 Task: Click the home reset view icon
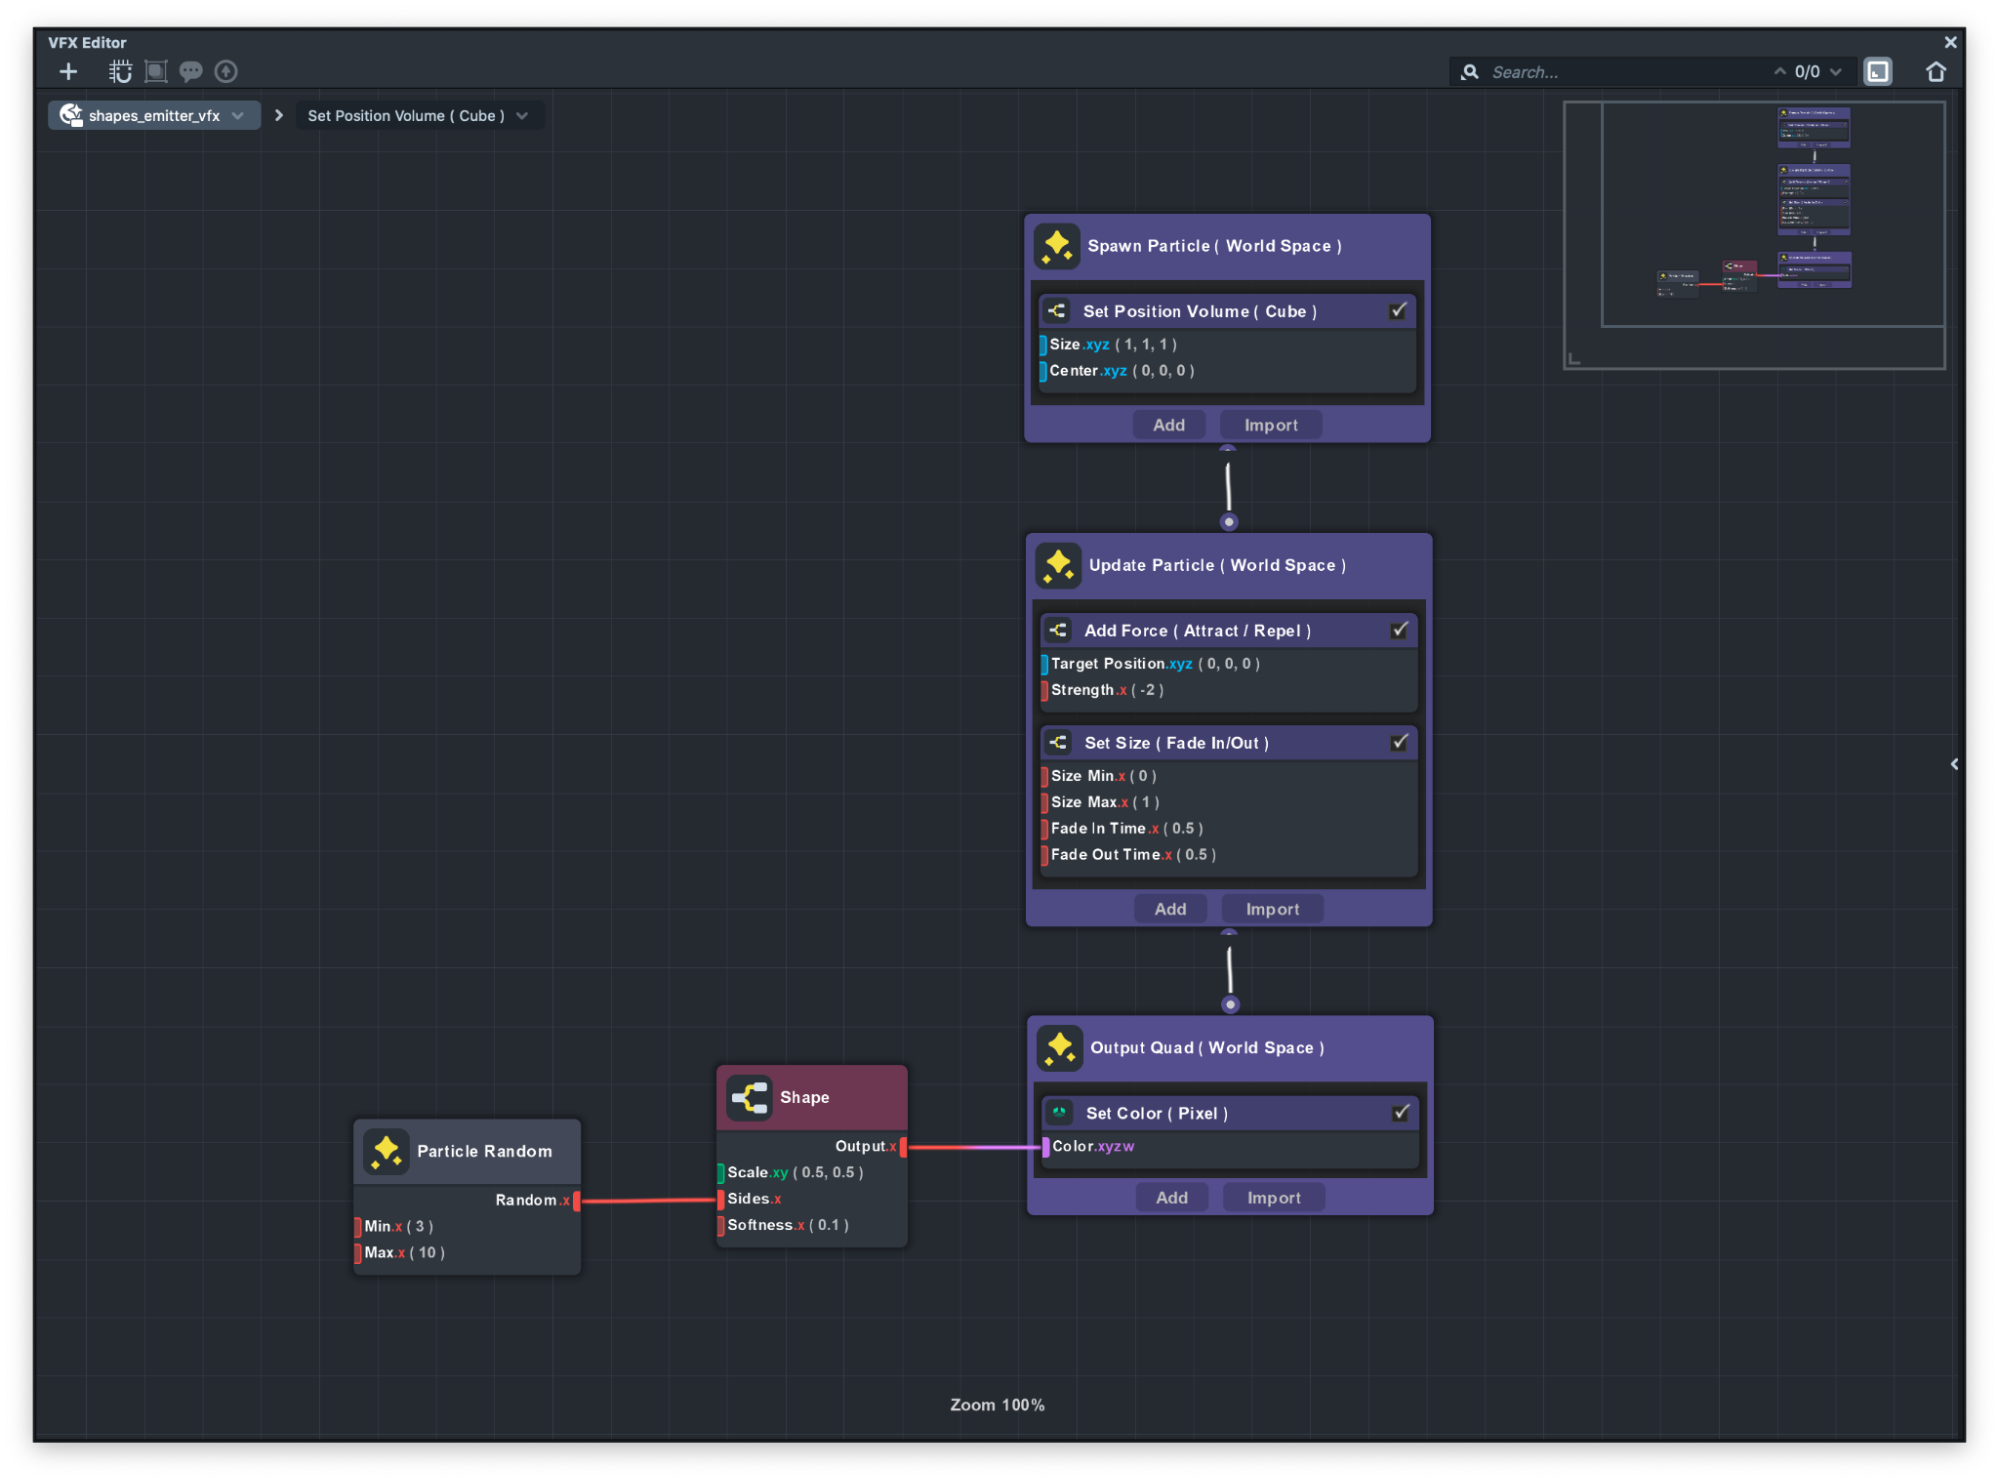(x=1936, y=71)
